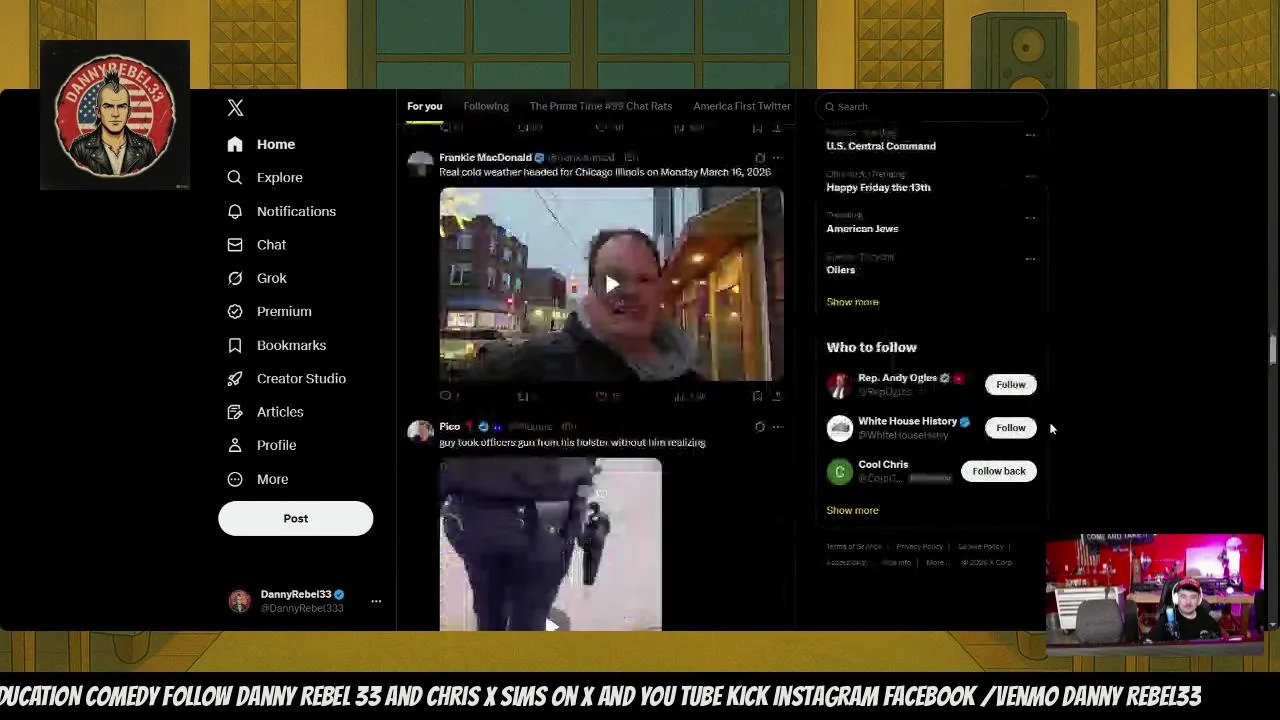The width and height of the screenshot is (1280, 720).
Task: Open Premium in the sidebar
Action: pos(270,311)
